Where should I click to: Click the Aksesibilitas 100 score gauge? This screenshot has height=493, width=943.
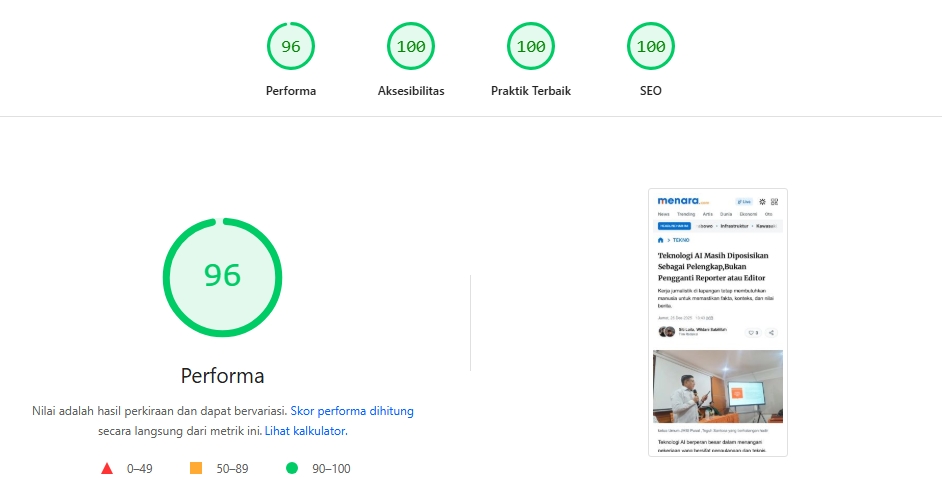(411, 46)
